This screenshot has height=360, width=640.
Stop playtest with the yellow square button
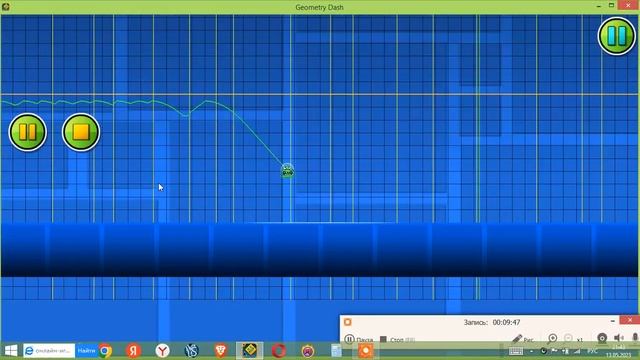[81, 132]
